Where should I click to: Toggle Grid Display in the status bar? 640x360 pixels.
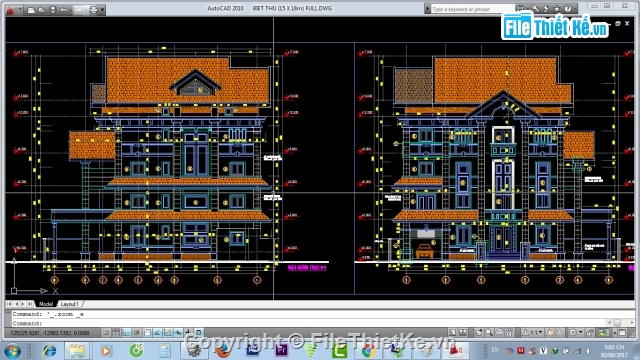[116, 333]
